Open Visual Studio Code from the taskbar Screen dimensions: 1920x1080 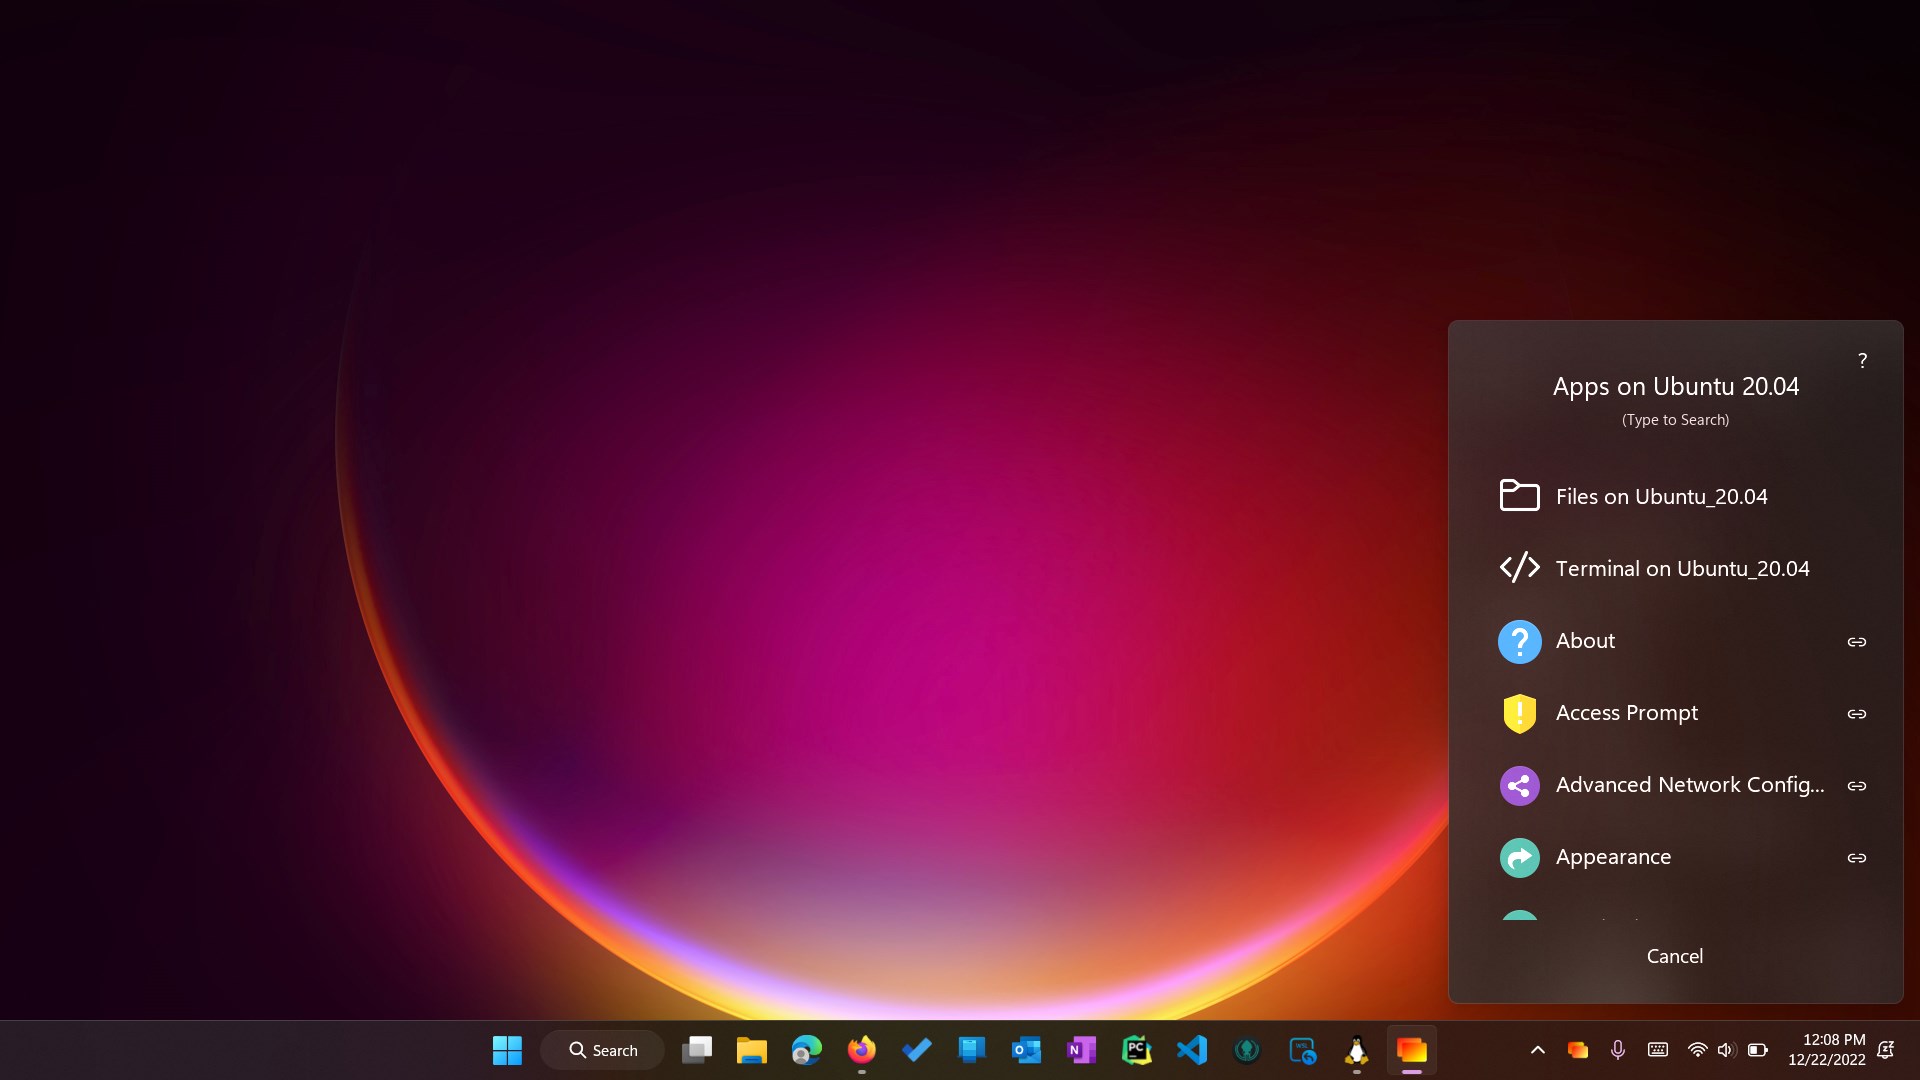[1191, 1050]
